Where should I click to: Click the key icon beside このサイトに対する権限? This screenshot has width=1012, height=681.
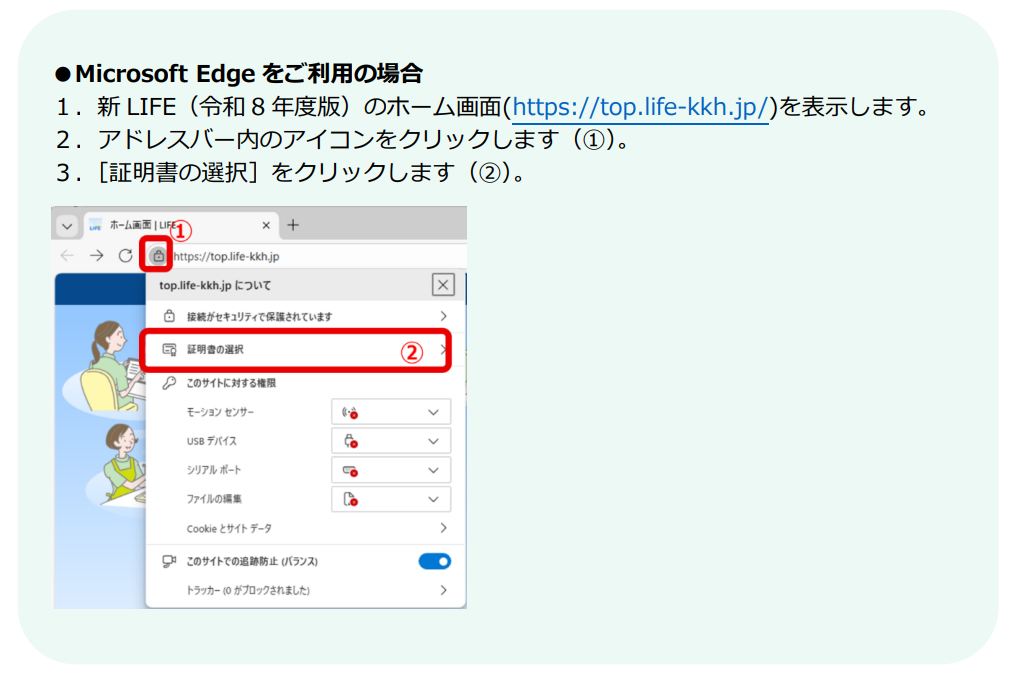pyautogui.click(x=169, y=383)
